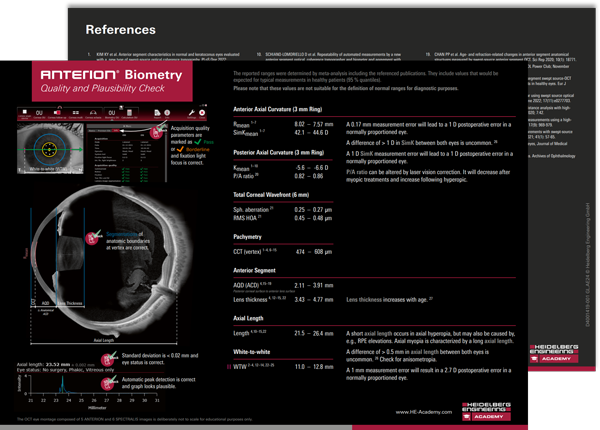Click the Posterior Axial Curvature (3 mm Ring) heading

coord(279,152)
